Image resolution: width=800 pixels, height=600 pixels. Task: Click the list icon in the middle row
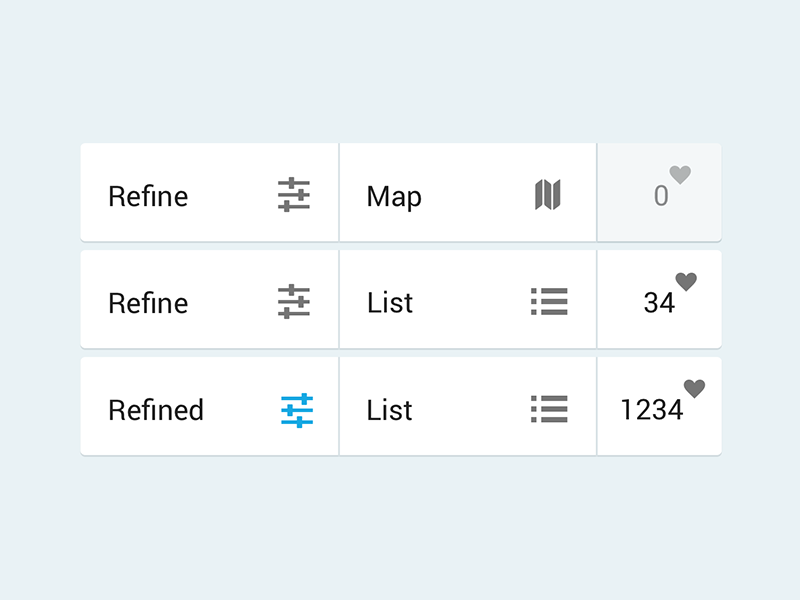549,302
